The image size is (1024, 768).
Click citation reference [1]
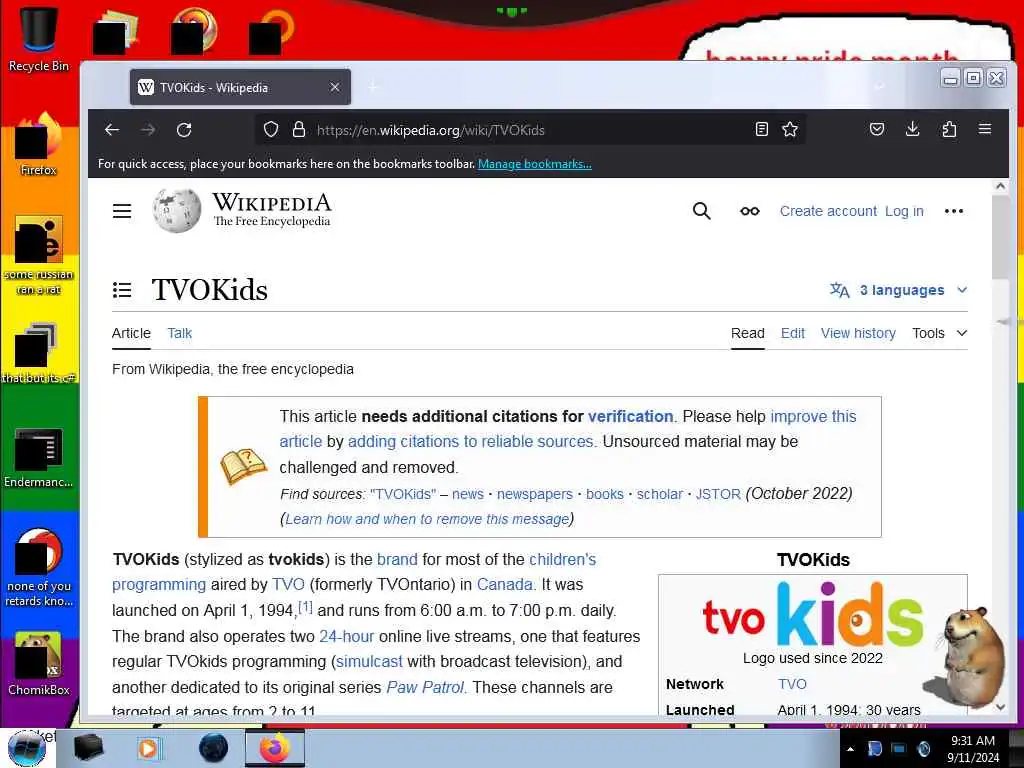pyautogui.click(x=305, y=607)
